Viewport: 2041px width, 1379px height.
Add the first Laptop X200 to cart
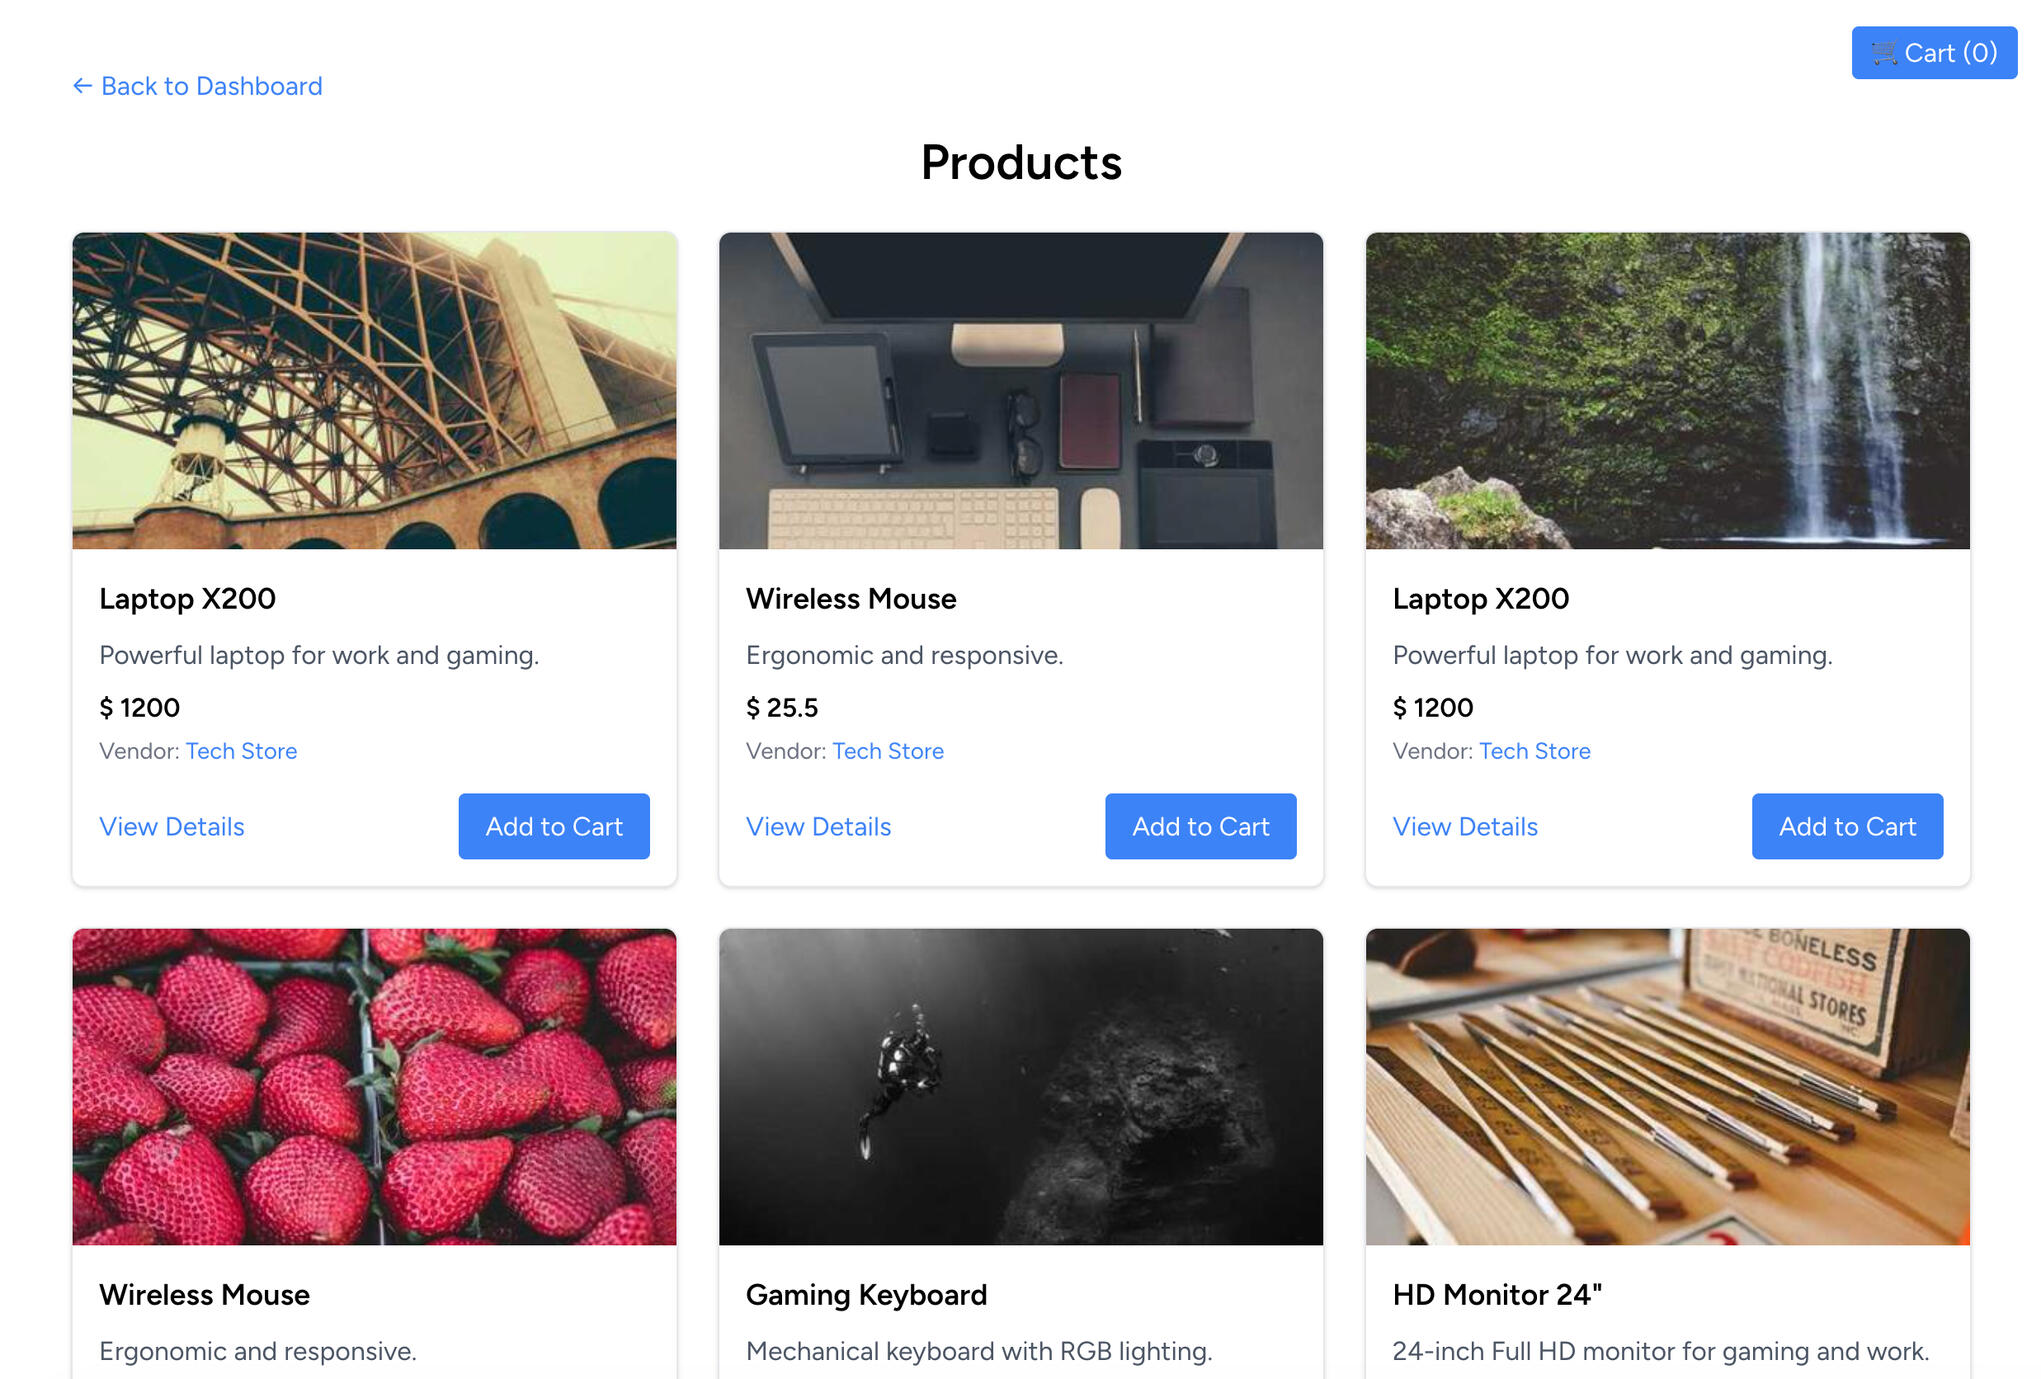click(x=553, y=826)
